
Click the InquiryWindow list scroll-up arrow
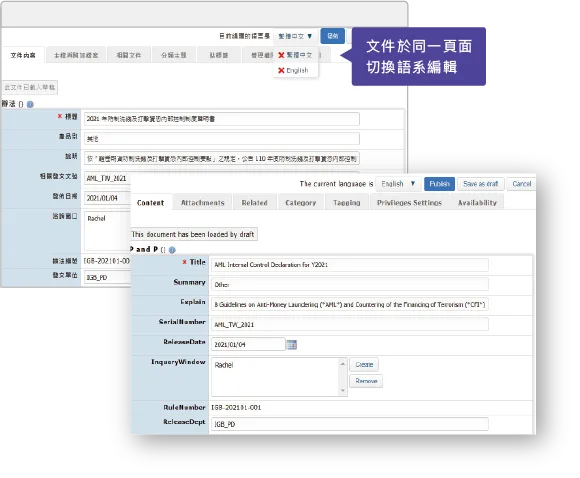(343, 364)
